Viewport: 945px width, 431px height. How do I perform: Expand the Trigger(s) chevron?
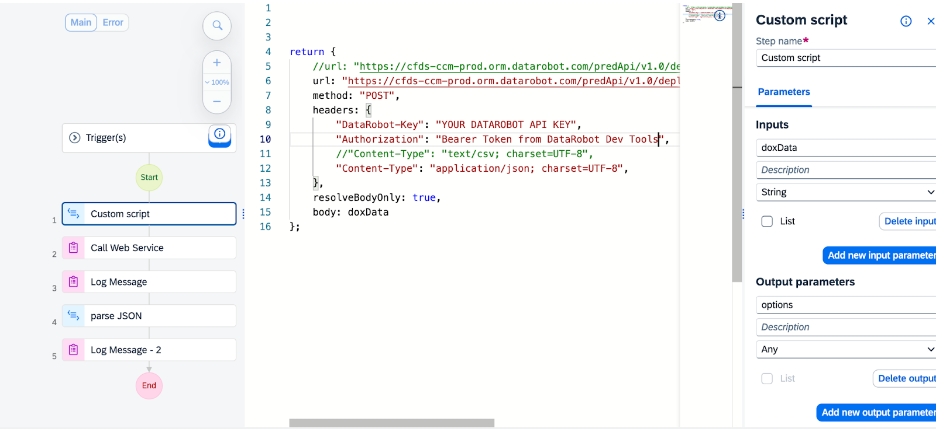point(74,138)
